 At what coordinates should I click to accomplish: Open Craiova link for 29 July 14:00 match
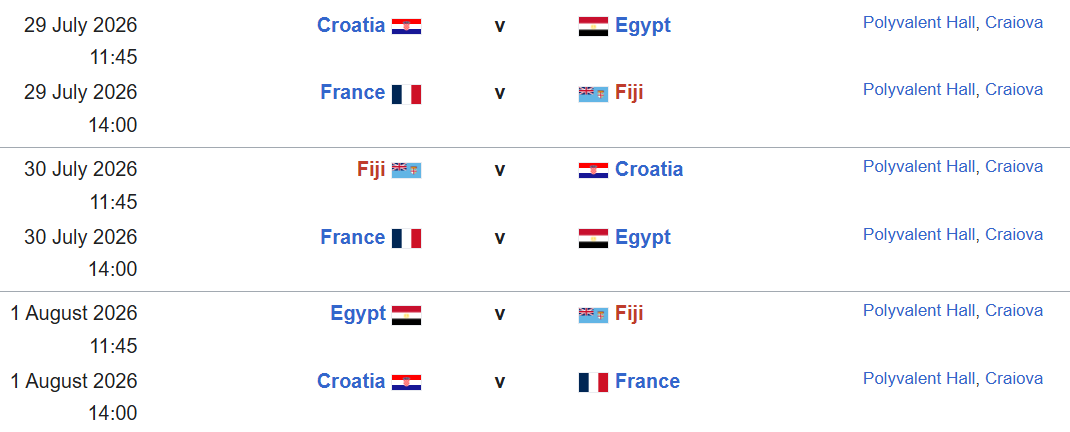tap(1014, 89)
